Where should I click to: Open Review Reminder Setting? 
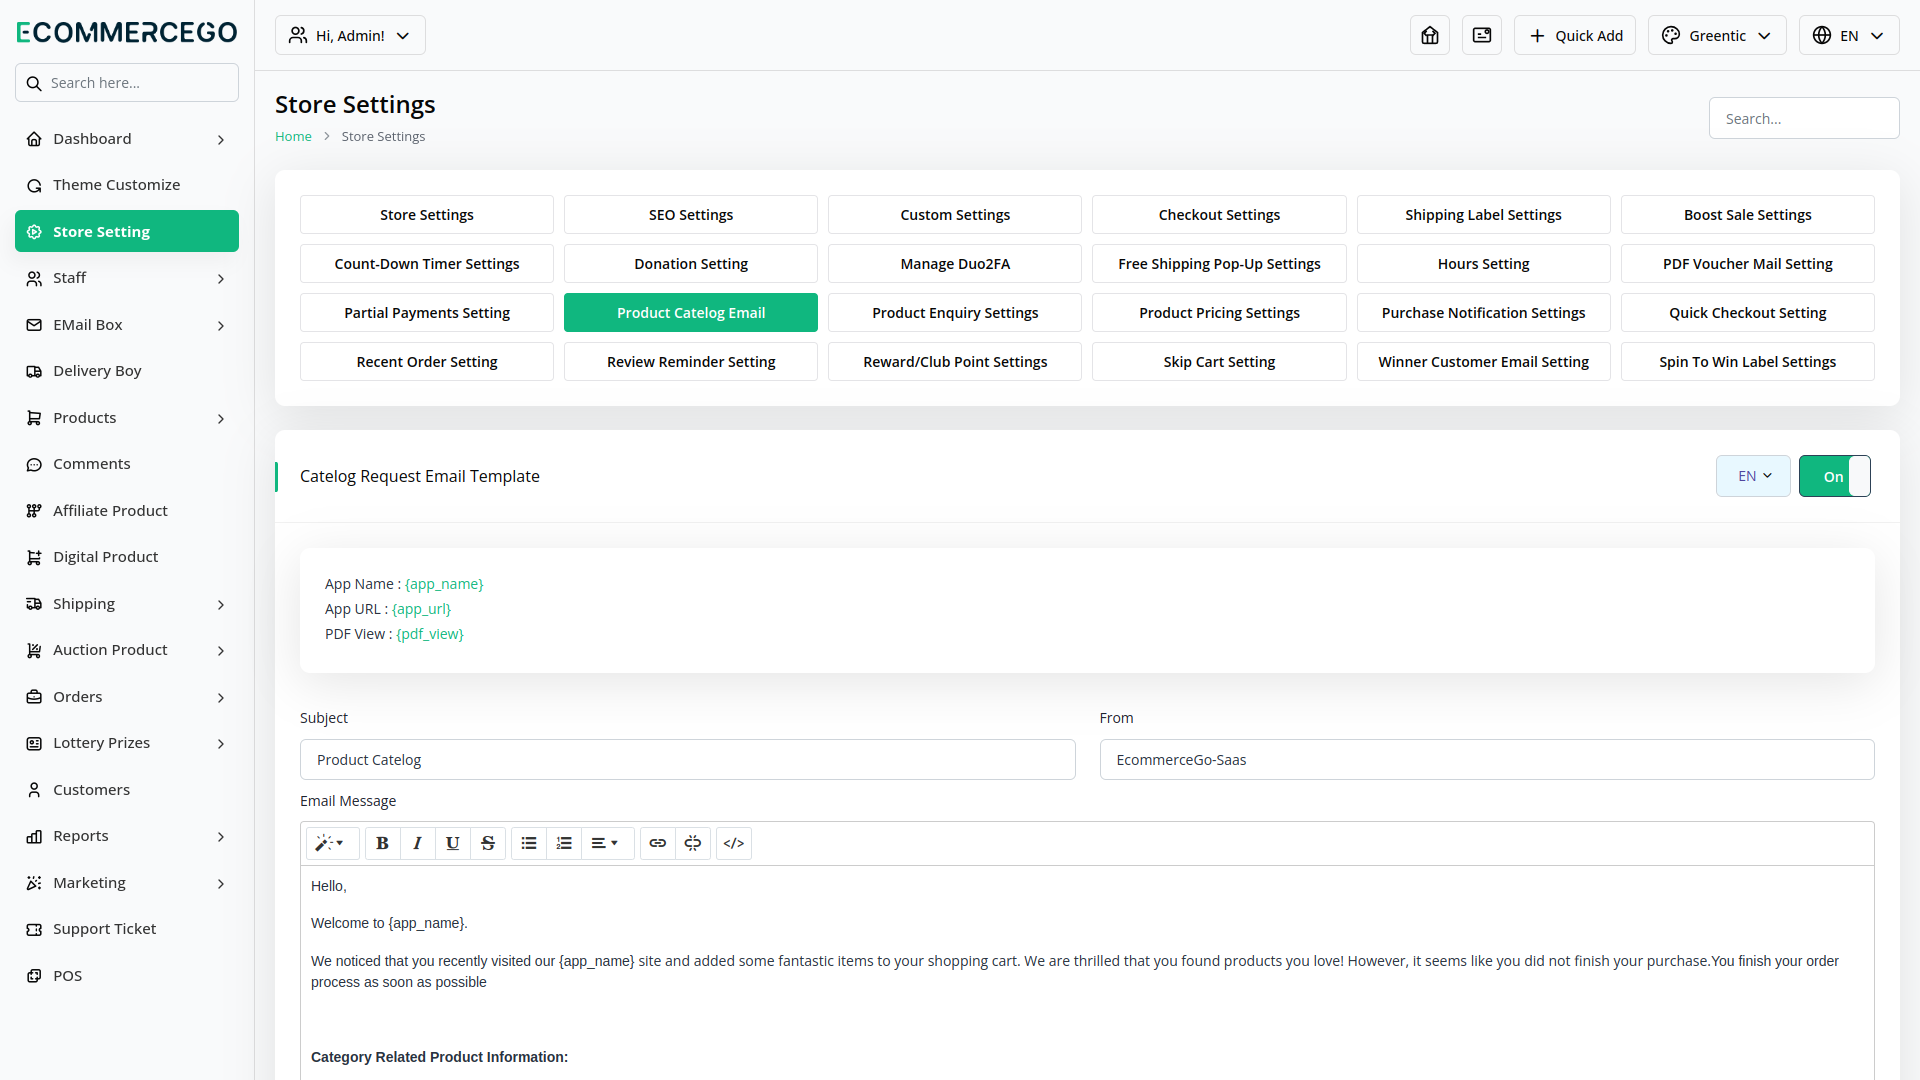coord(691,362)
